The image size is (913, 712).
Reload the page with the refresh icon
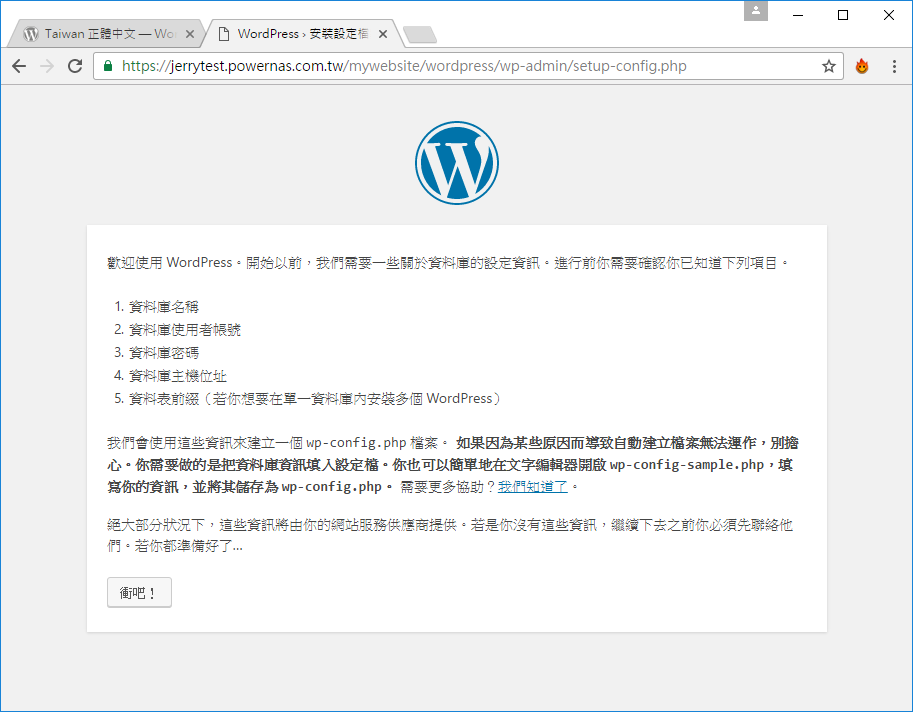(x=75, y=66)
